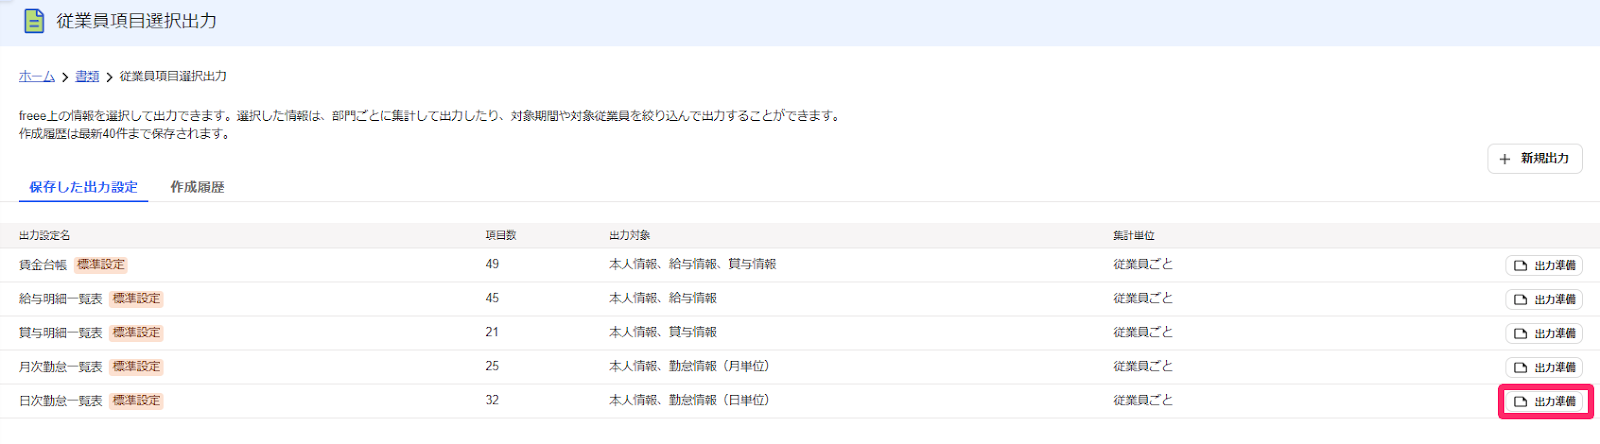Switch to the 作成履歴 tab
The height and width of the screenshot is (444, 1600).
coord(197,187)
